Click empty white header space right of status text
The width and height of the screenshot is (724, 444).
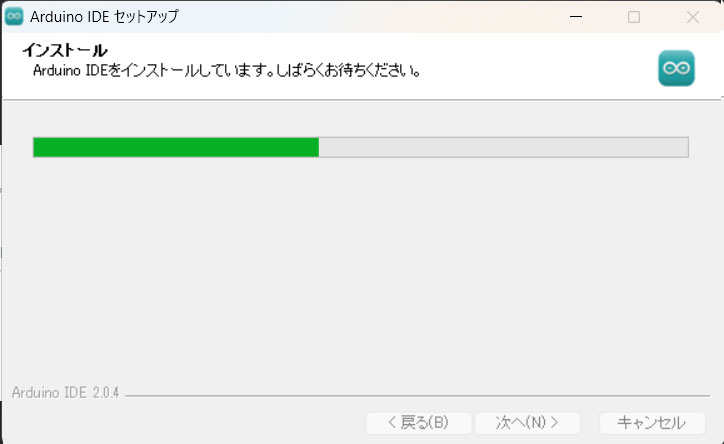(x=536, y=69)
